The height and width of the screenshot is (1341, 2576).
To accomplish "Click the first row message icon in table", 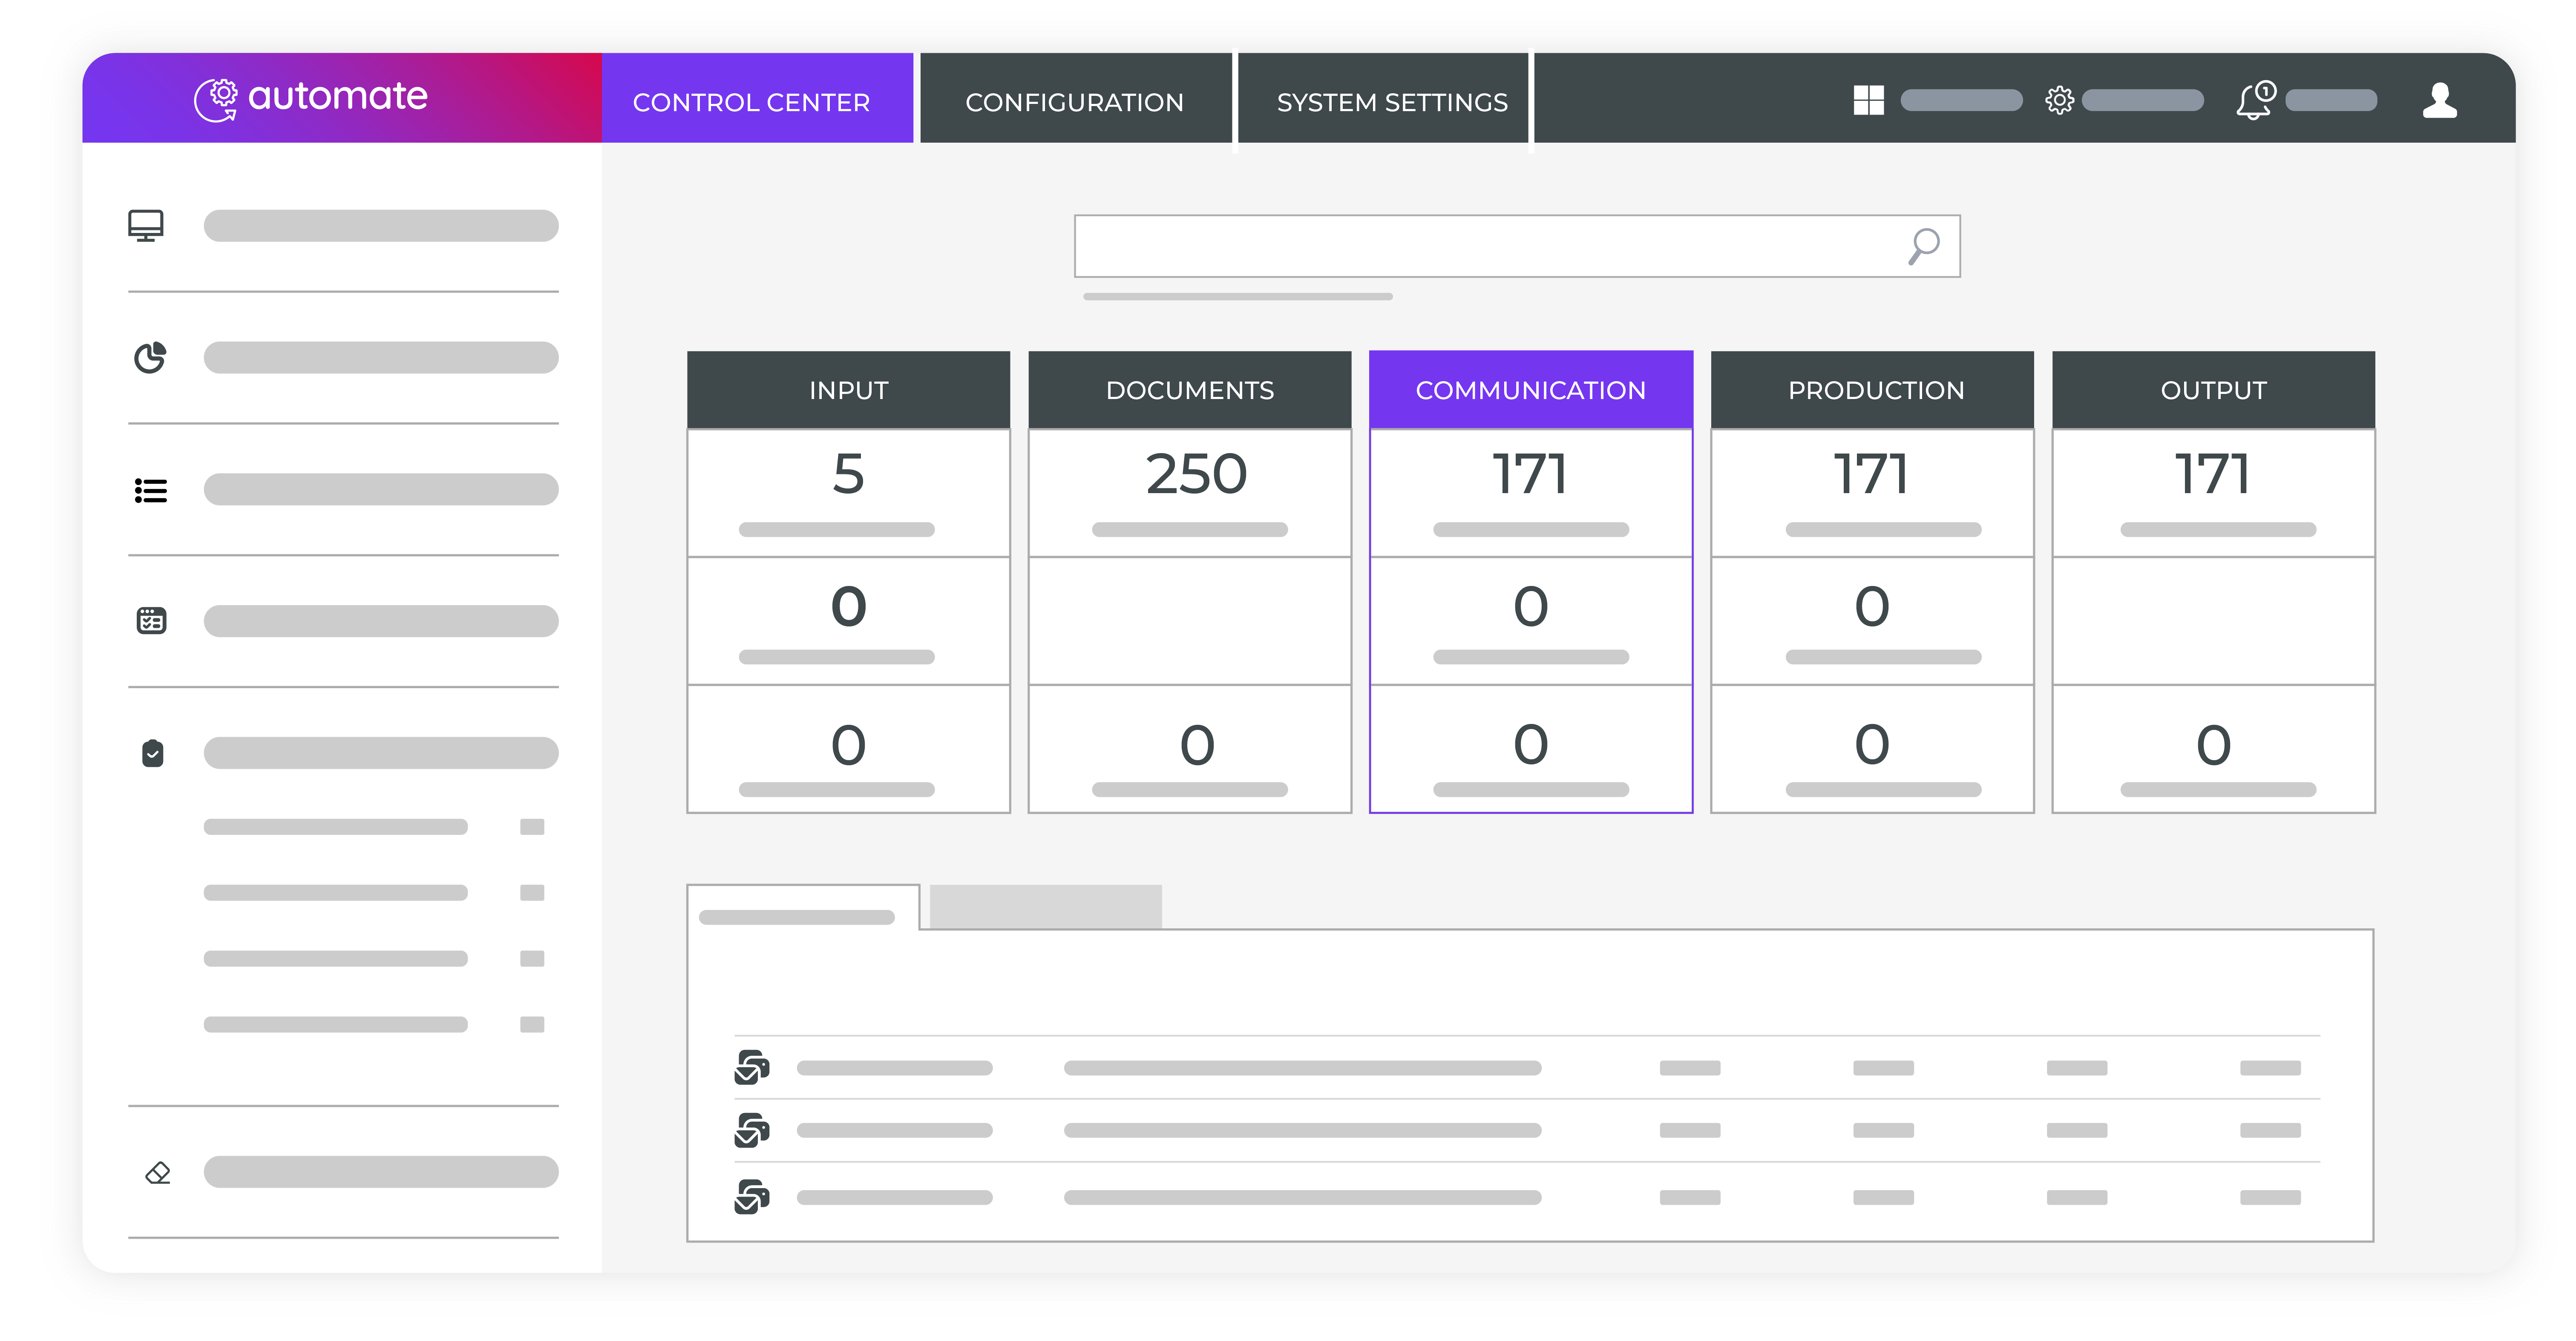I will point(752,1067).
